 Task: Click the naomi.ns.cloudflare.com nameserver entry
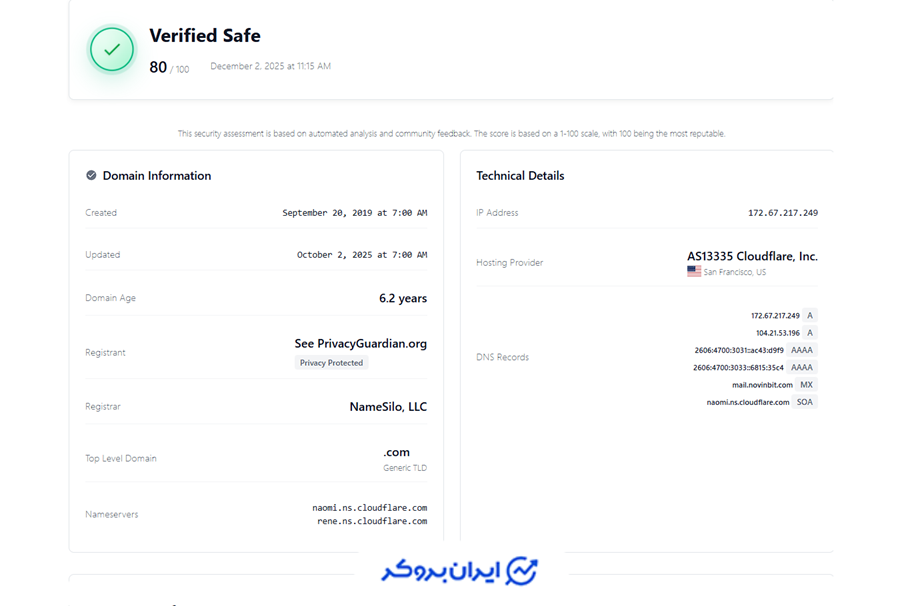(x=370, y=508)
